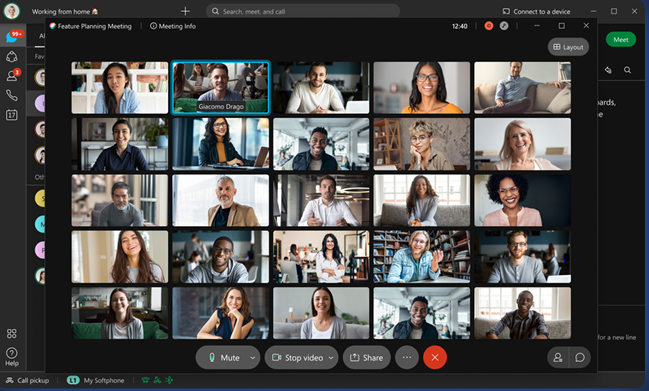Select video of man in gray hoodie
The width and height of the screenshot is (649, 391).
[x=221, y=257]
